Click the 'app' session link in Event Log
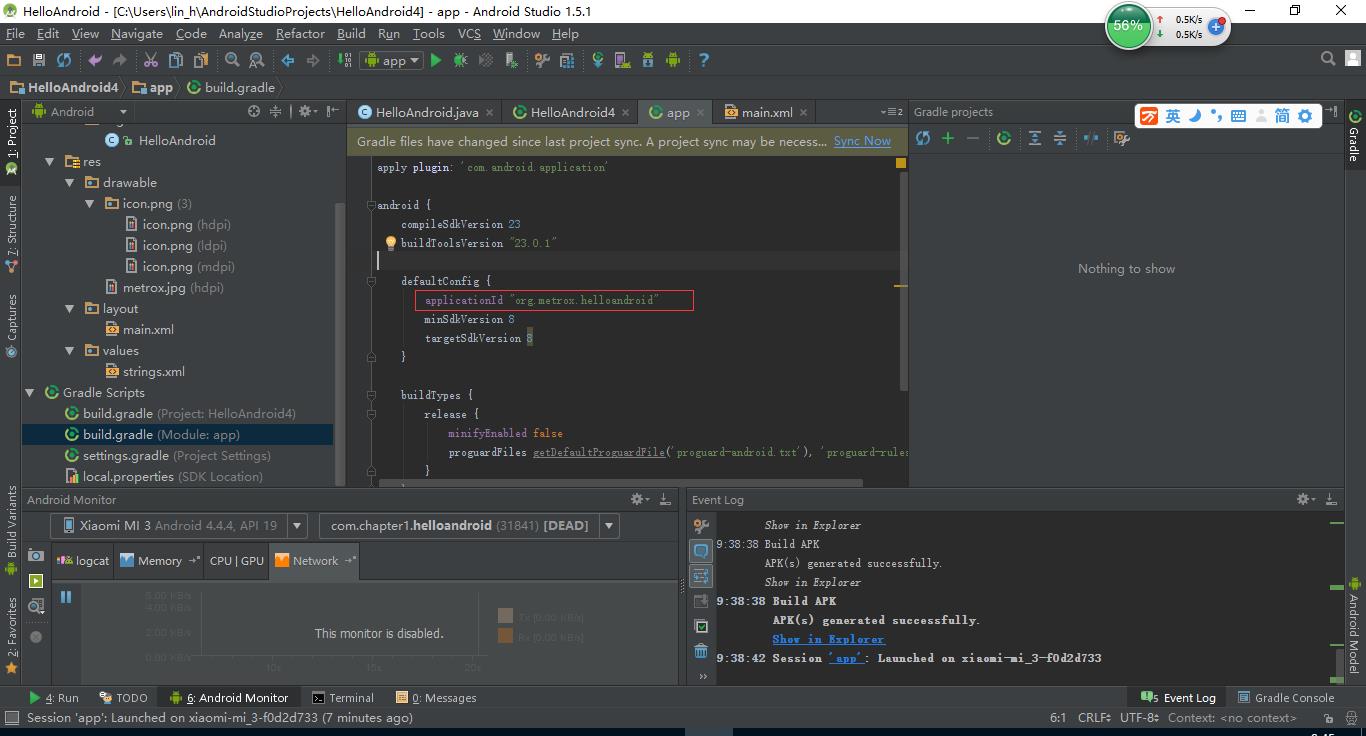The width and height of the screenshot is (1366, 736). pyautogui.click(x=846, y=658)
